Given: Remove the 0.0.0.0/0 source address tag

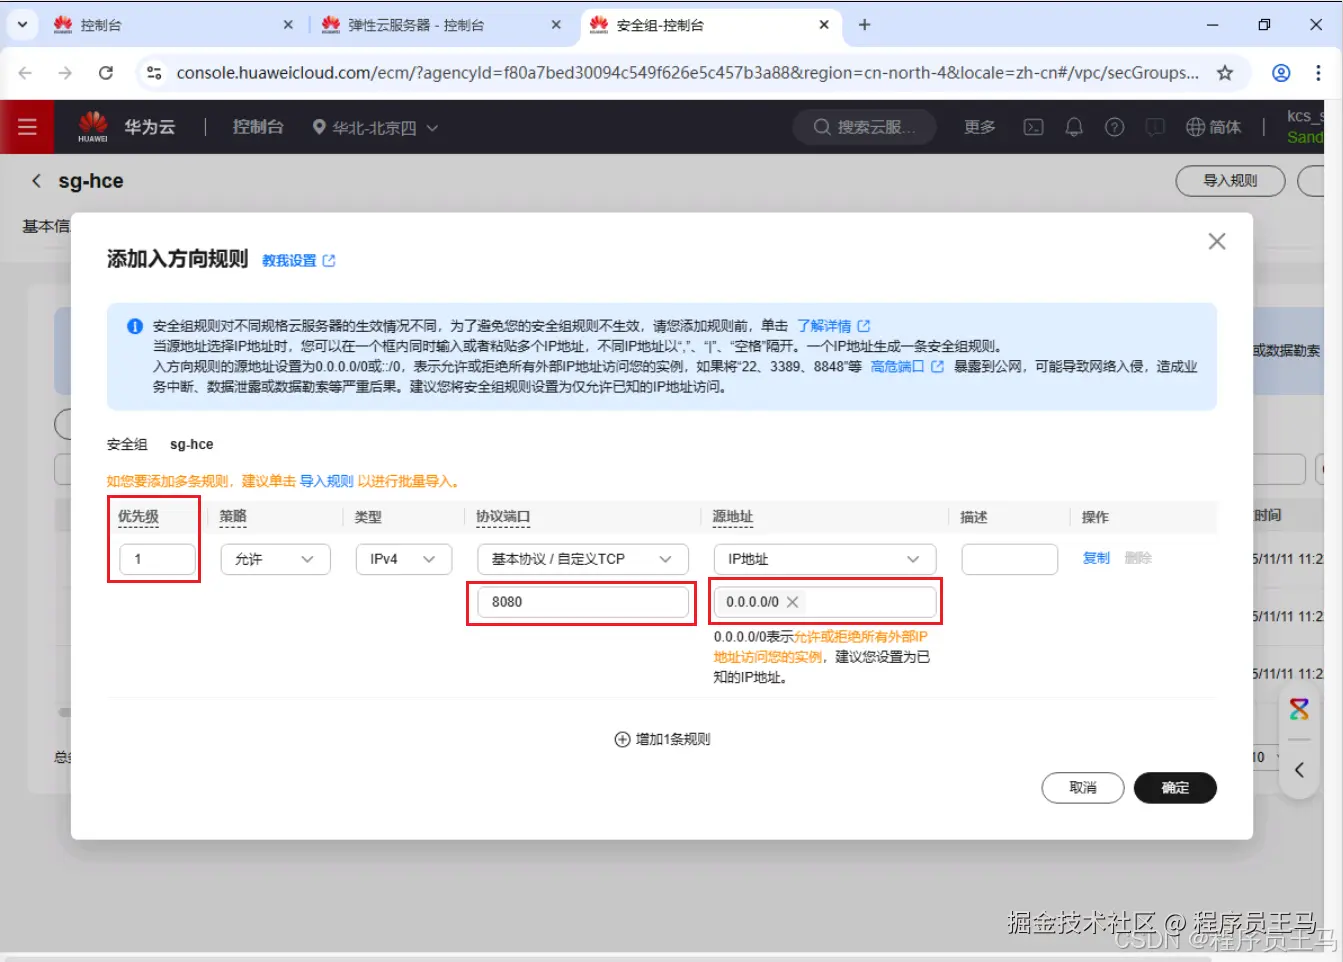Looking at the screenshot, I should coord(793,602).
